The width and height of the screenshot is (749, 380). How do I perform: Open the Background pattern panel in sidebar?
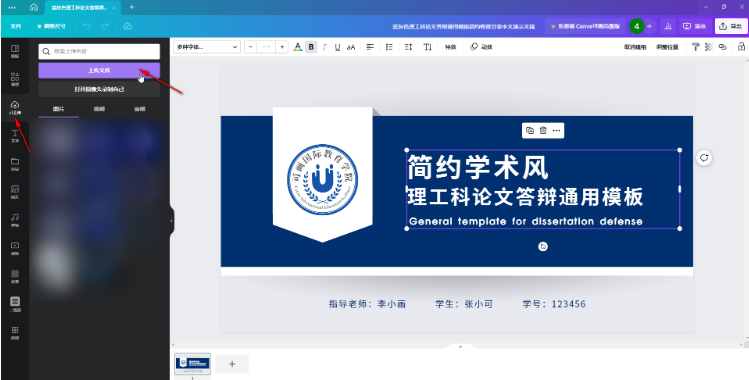(15, 276)
